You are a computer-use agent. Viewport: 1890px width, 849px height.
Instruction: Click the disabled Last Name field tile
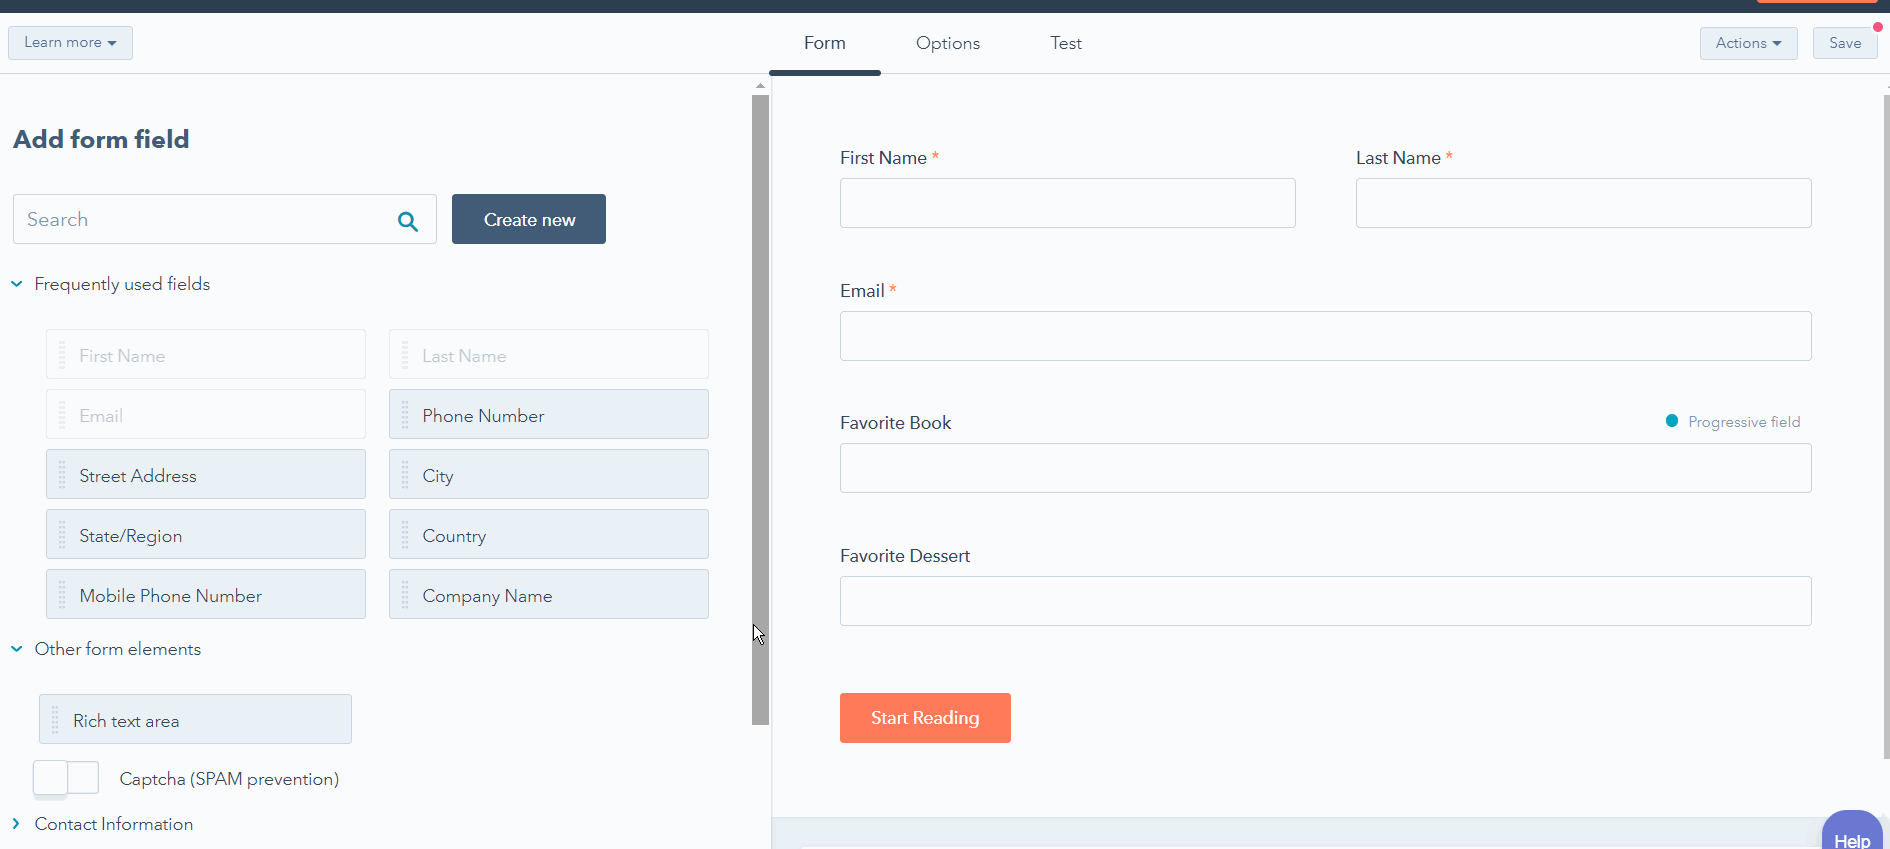pyautogui.click(x=549, y=354)
